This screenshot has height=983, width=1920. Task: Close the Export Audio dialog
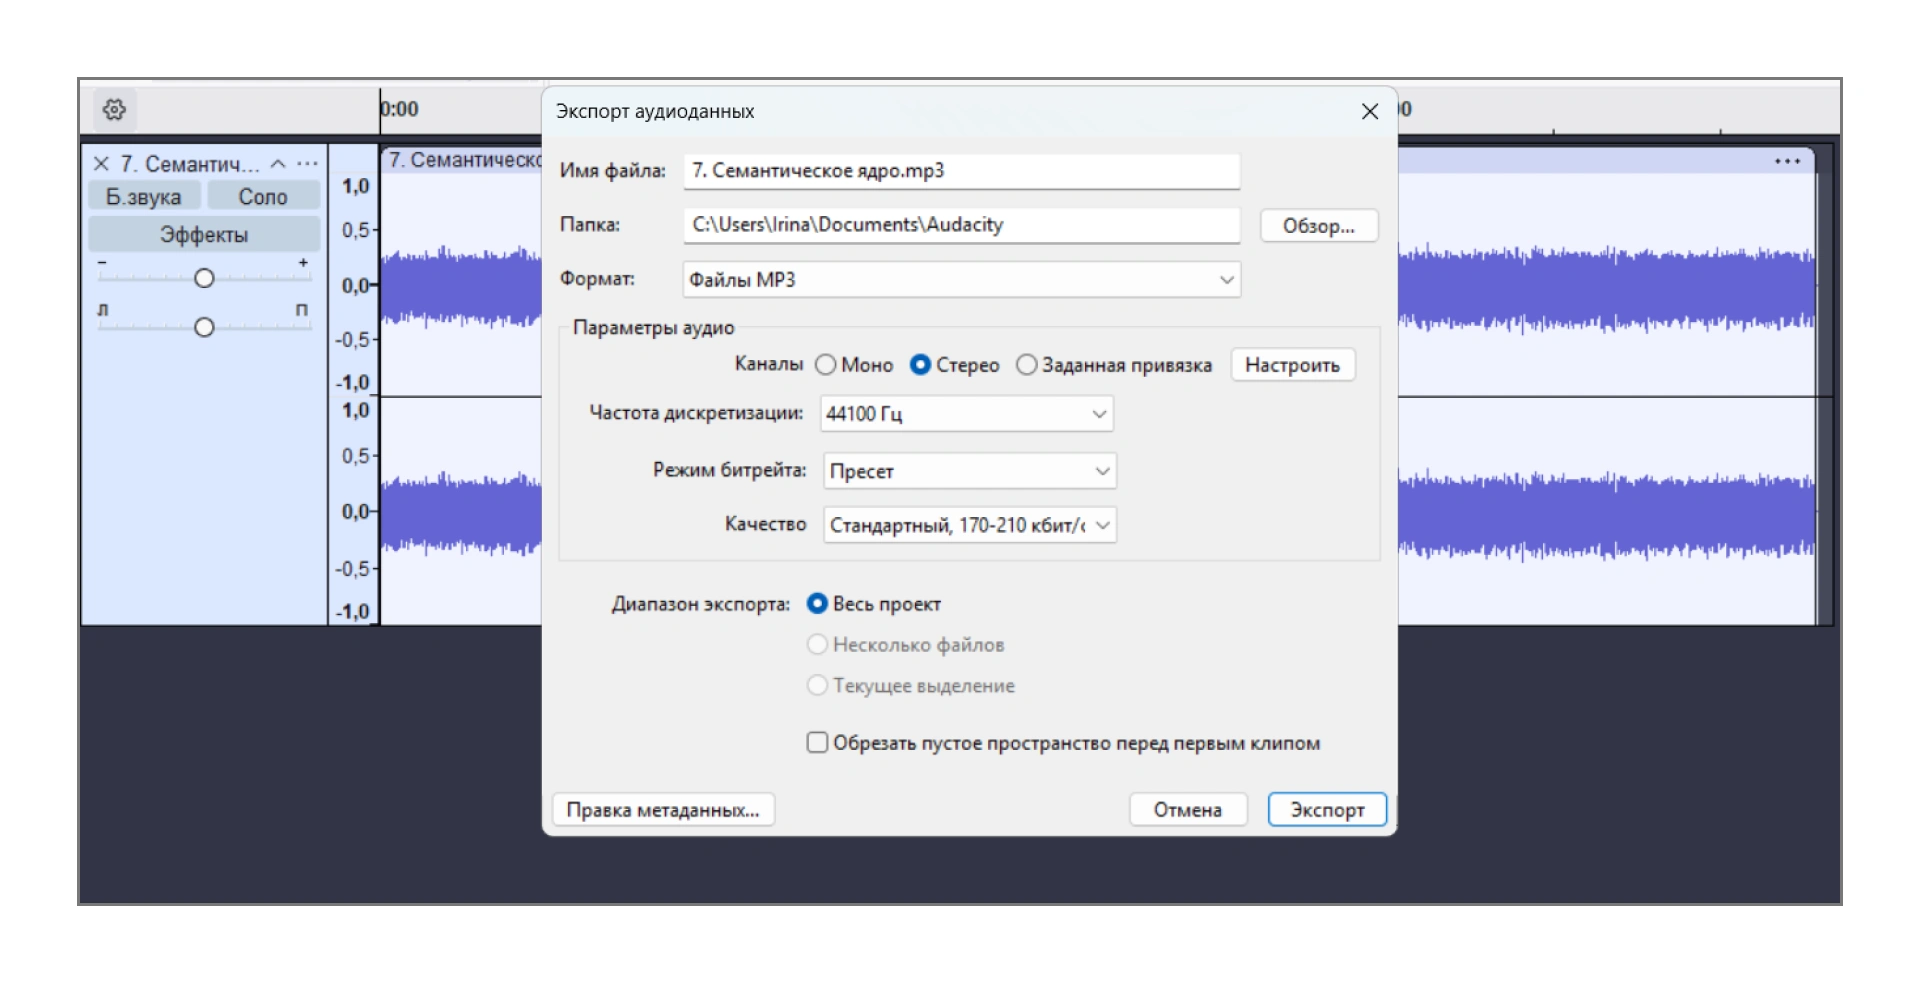(1369, 112)
